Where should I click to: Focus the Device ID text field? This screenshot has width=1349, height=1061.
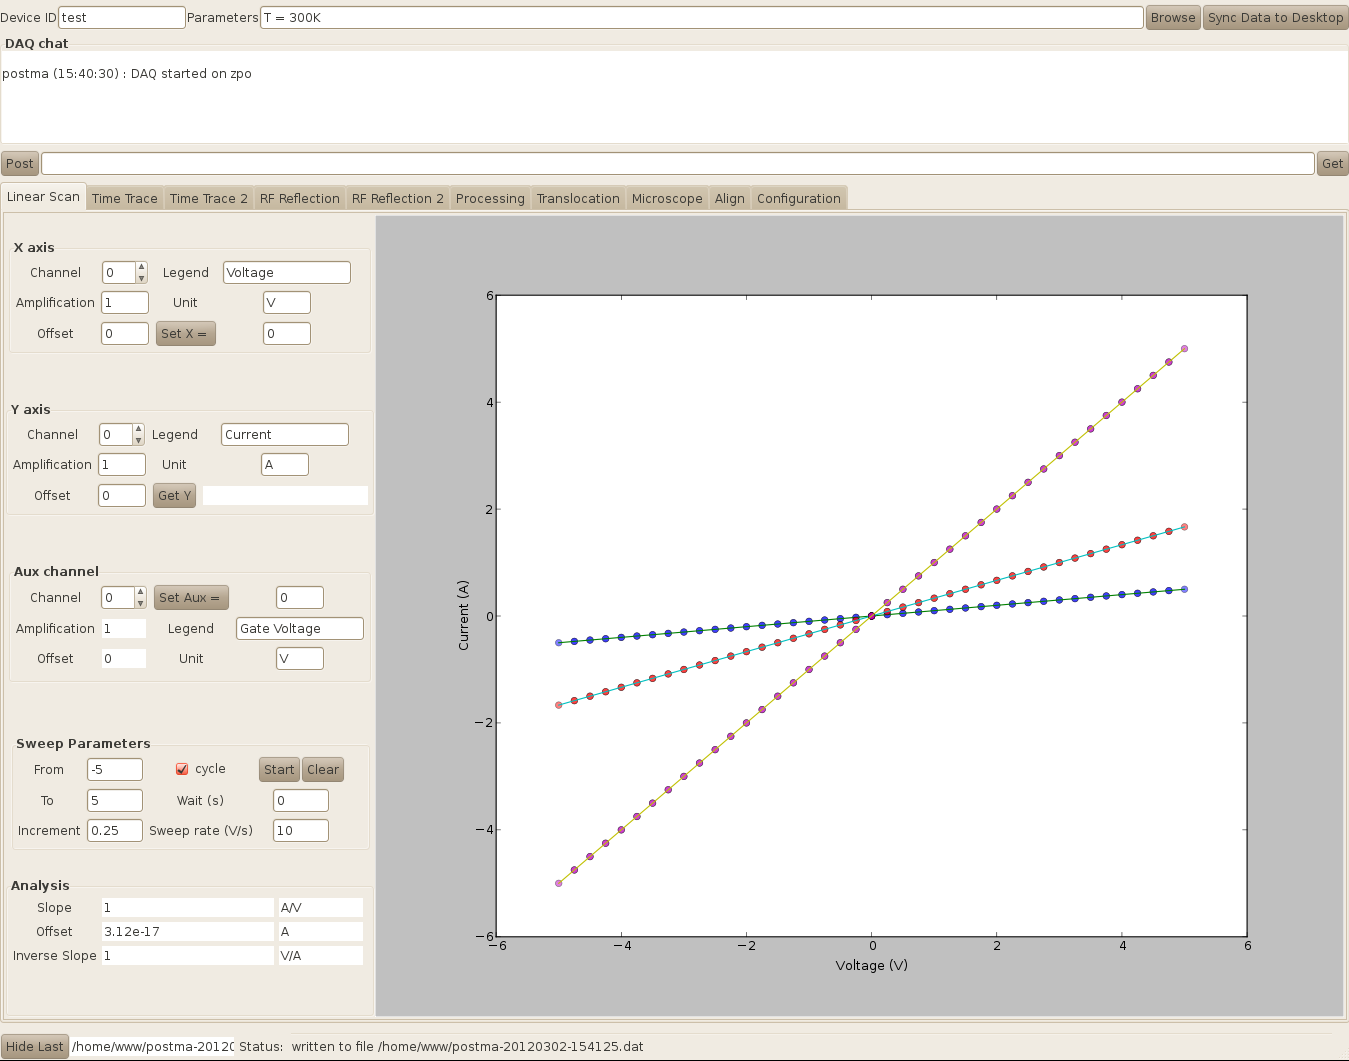(121, 17)
